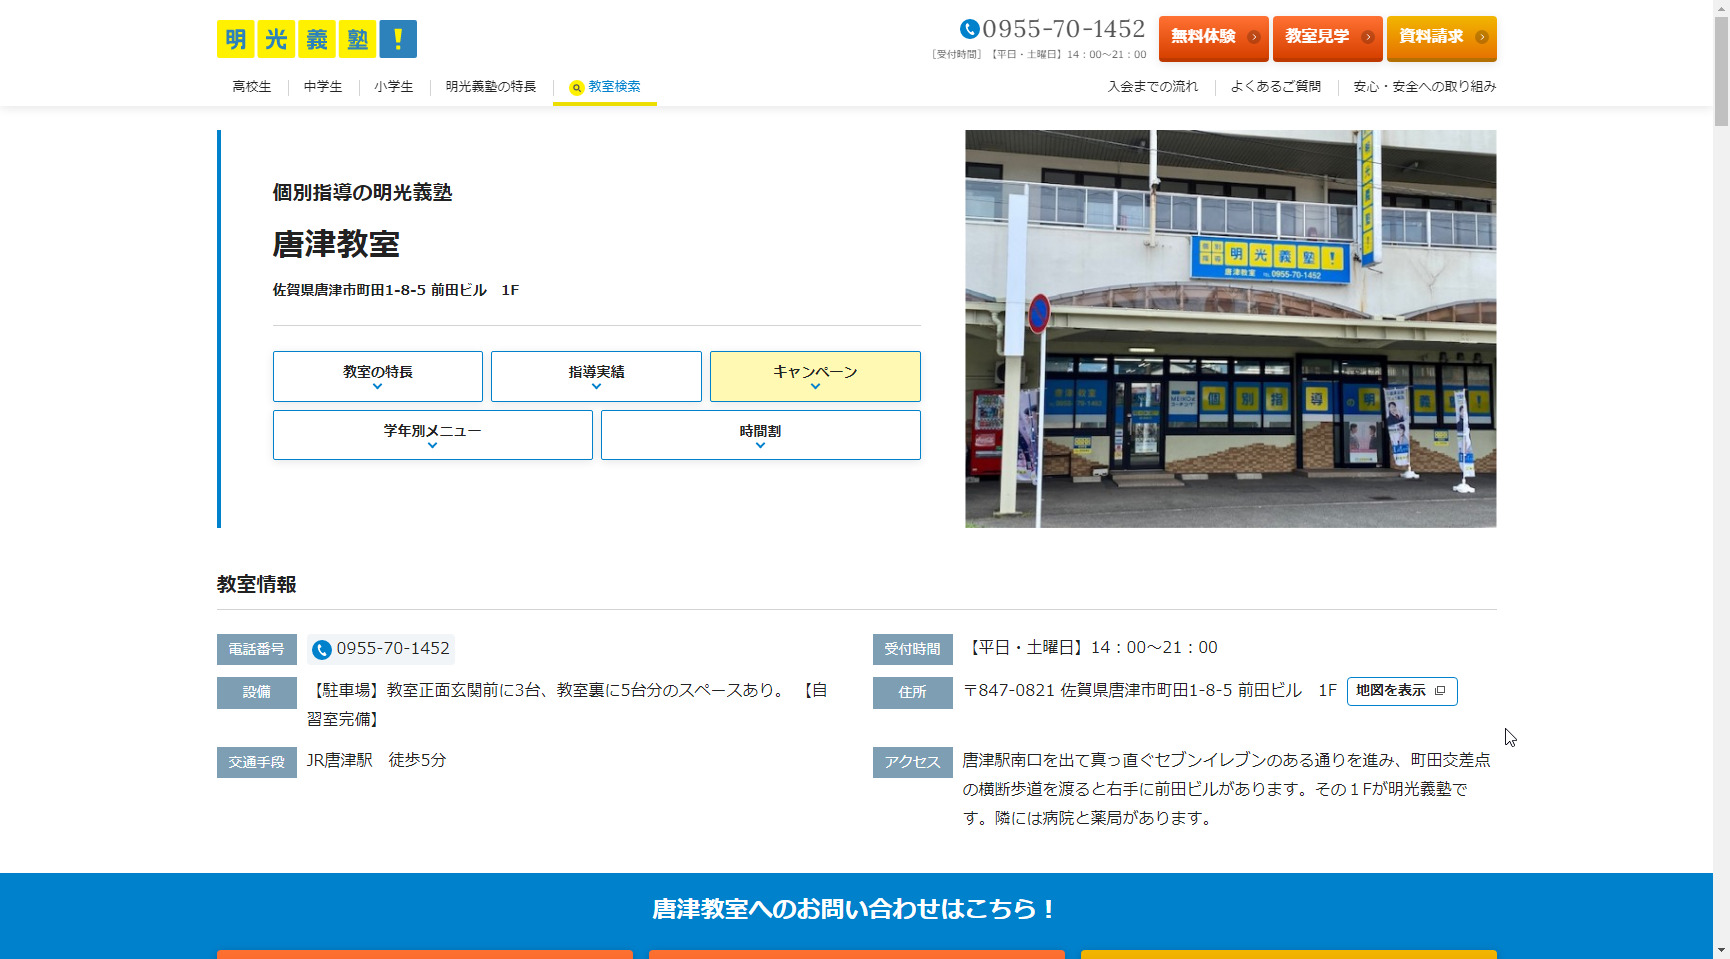This screenshot has height=959, width=1730.
Task: Click phone number 0955-70-1452 in 教室情報
Action: tap(393, 649)
